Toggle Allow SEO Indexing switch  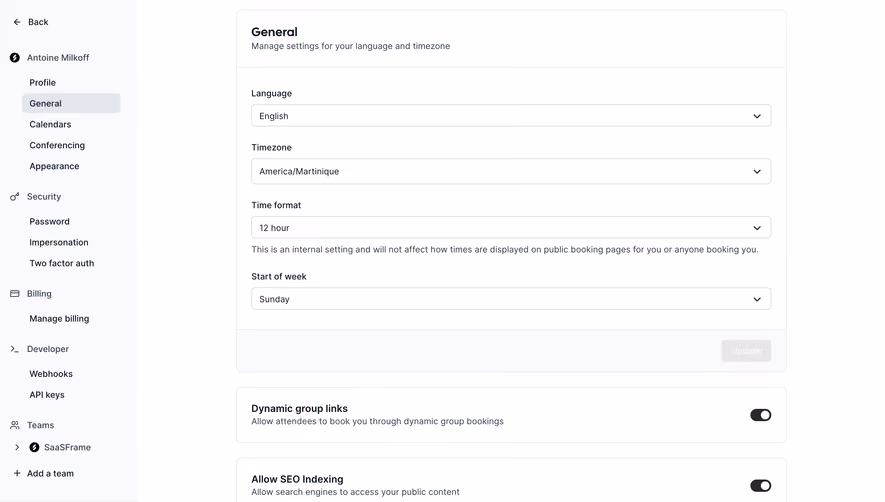click(x=760, y=486)
